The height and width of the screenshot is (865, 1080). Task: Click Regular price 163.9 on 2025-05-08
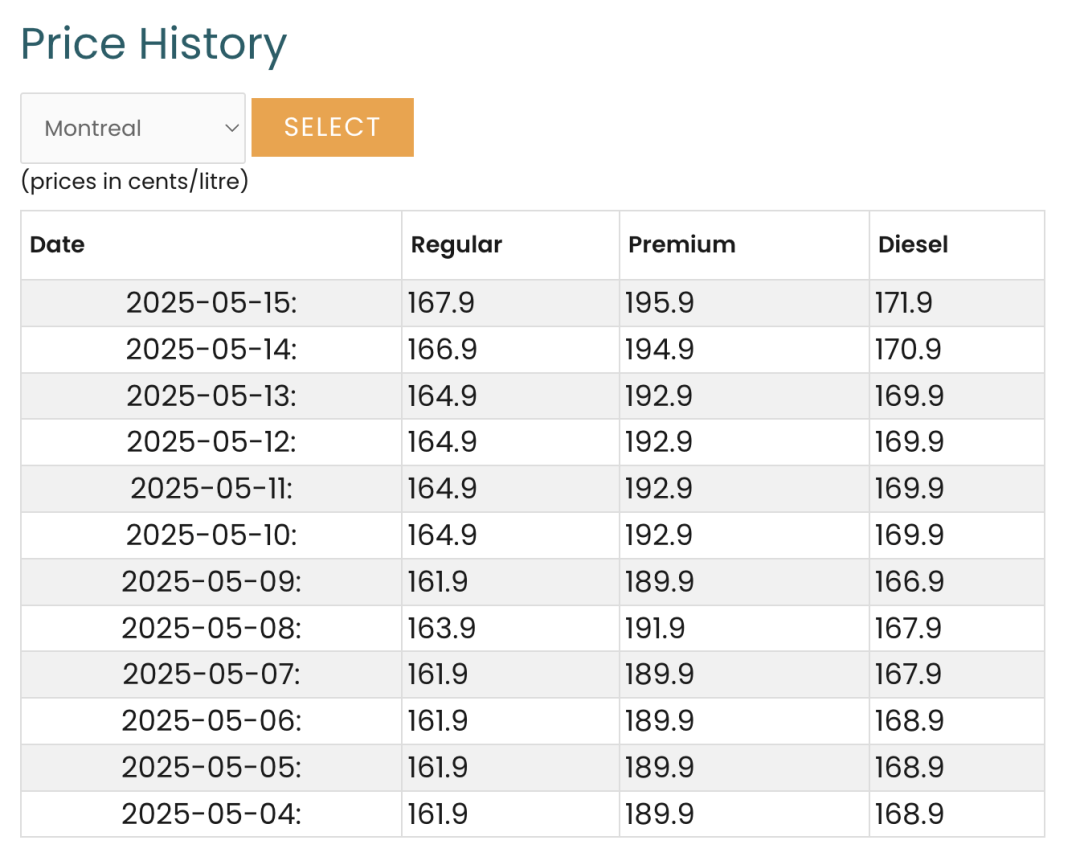[x=442, y=628]
